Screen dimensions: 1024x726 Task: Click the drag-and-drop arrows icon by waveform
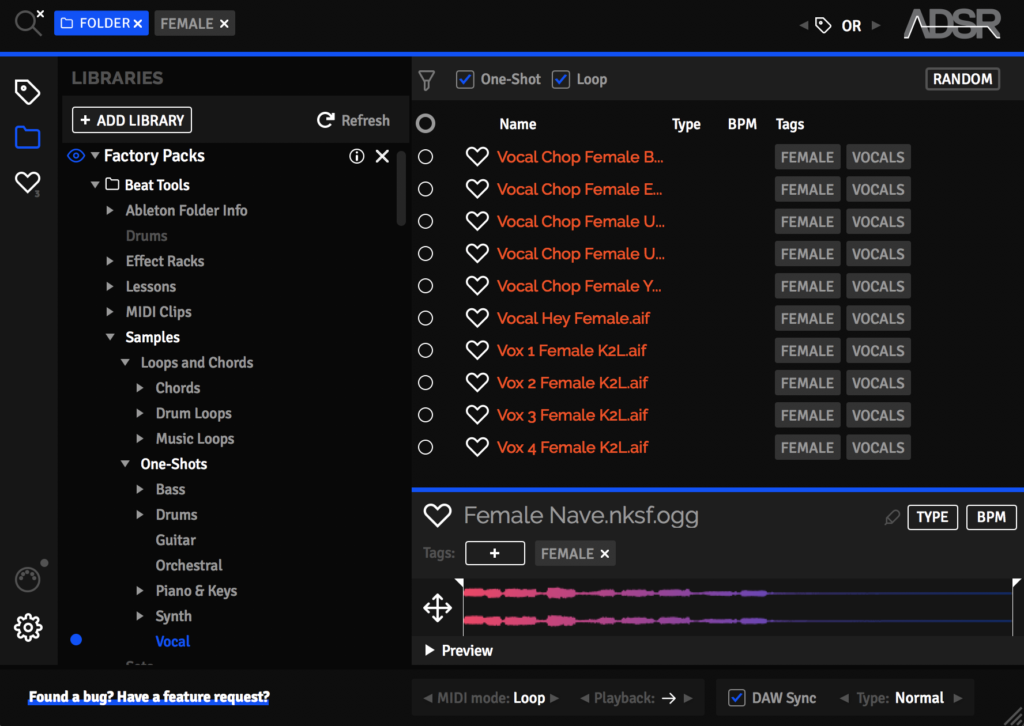tap(437, 607)
